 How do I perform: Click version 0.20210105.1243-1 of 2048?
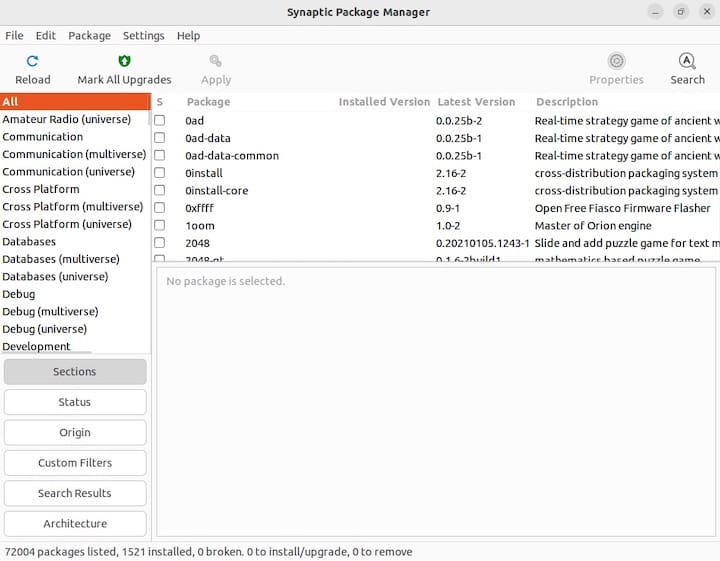pos(483,242)
